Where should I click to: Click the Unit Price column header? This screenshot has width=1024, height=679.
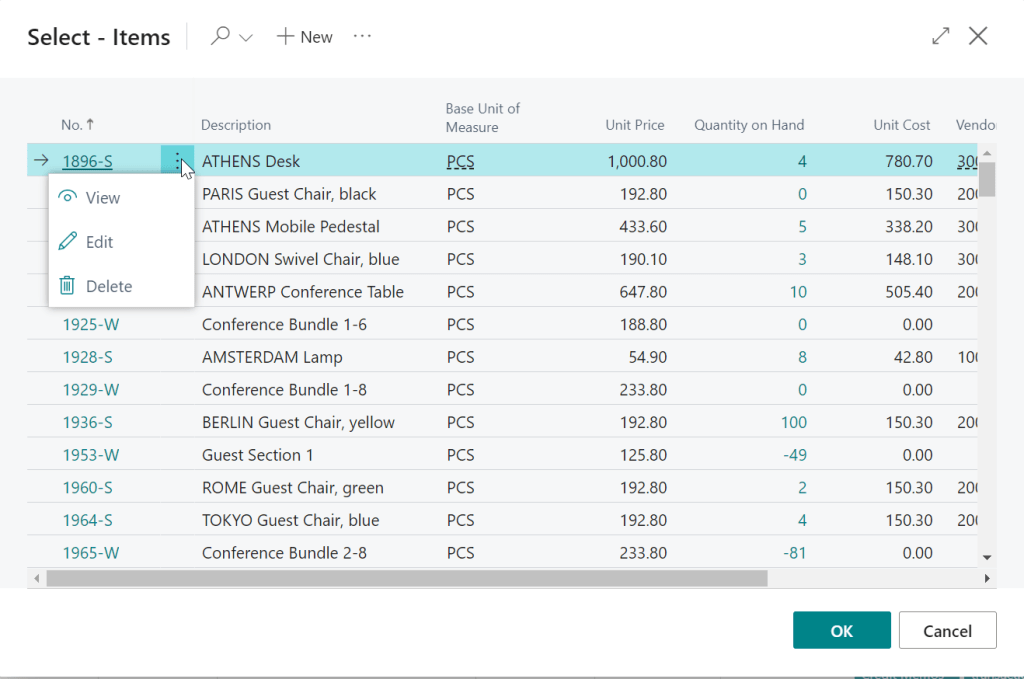(x=634, y=125)
